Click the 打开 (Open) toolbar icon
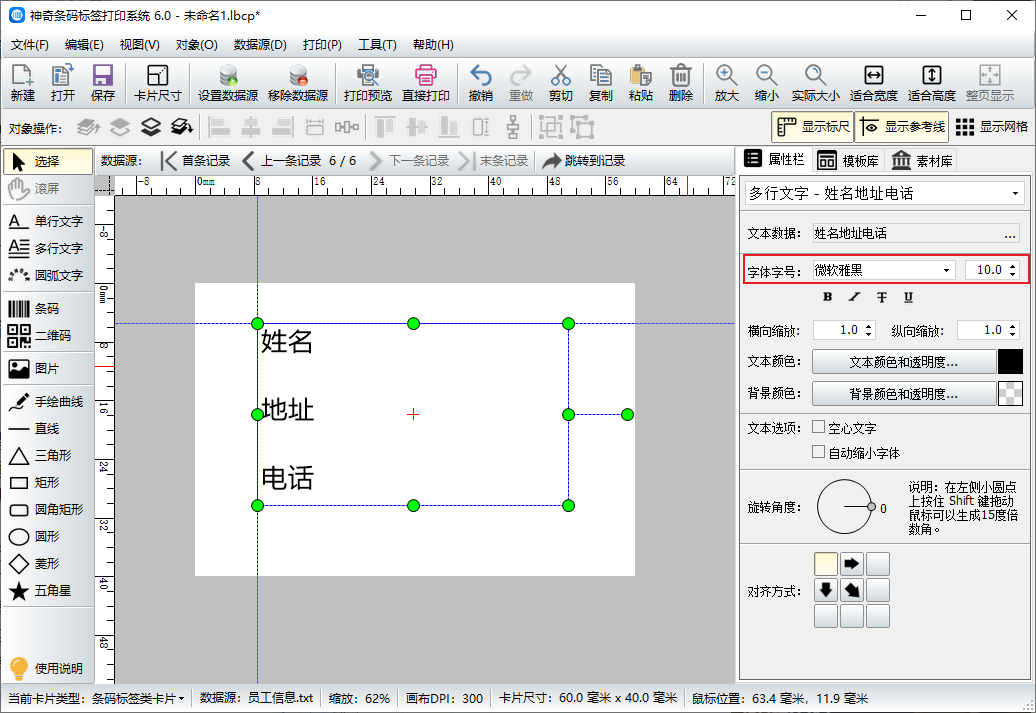 point(63,83)
